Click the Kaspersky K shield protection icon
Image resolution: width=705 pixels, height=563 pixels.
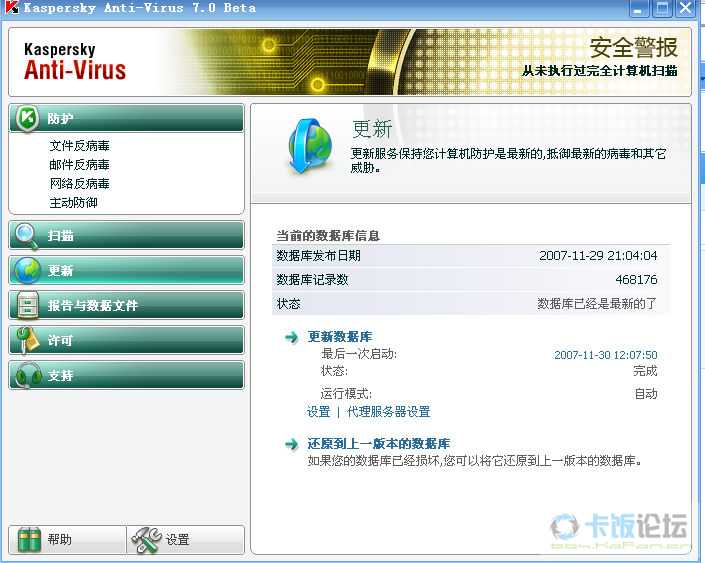27,118
